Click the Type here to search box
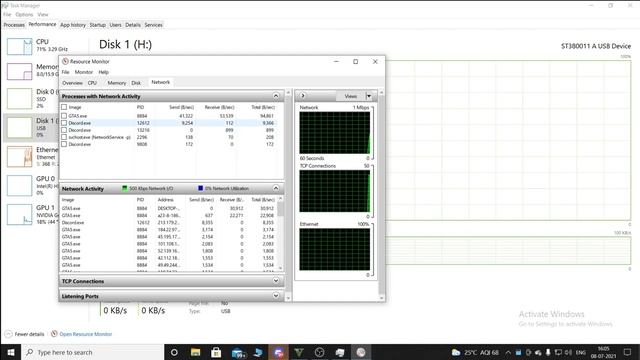The image size is (640, 360). point(92,352)
